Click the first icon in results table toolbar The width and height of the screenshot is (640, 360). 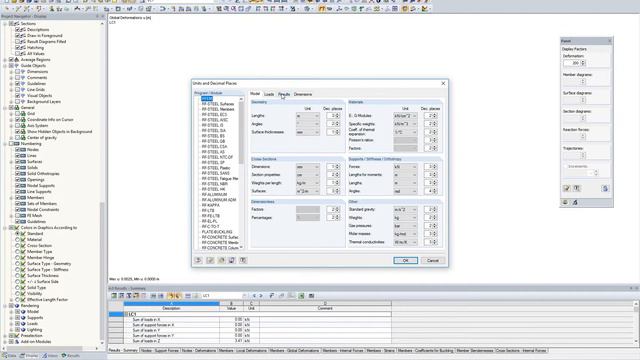click(114, 296)
